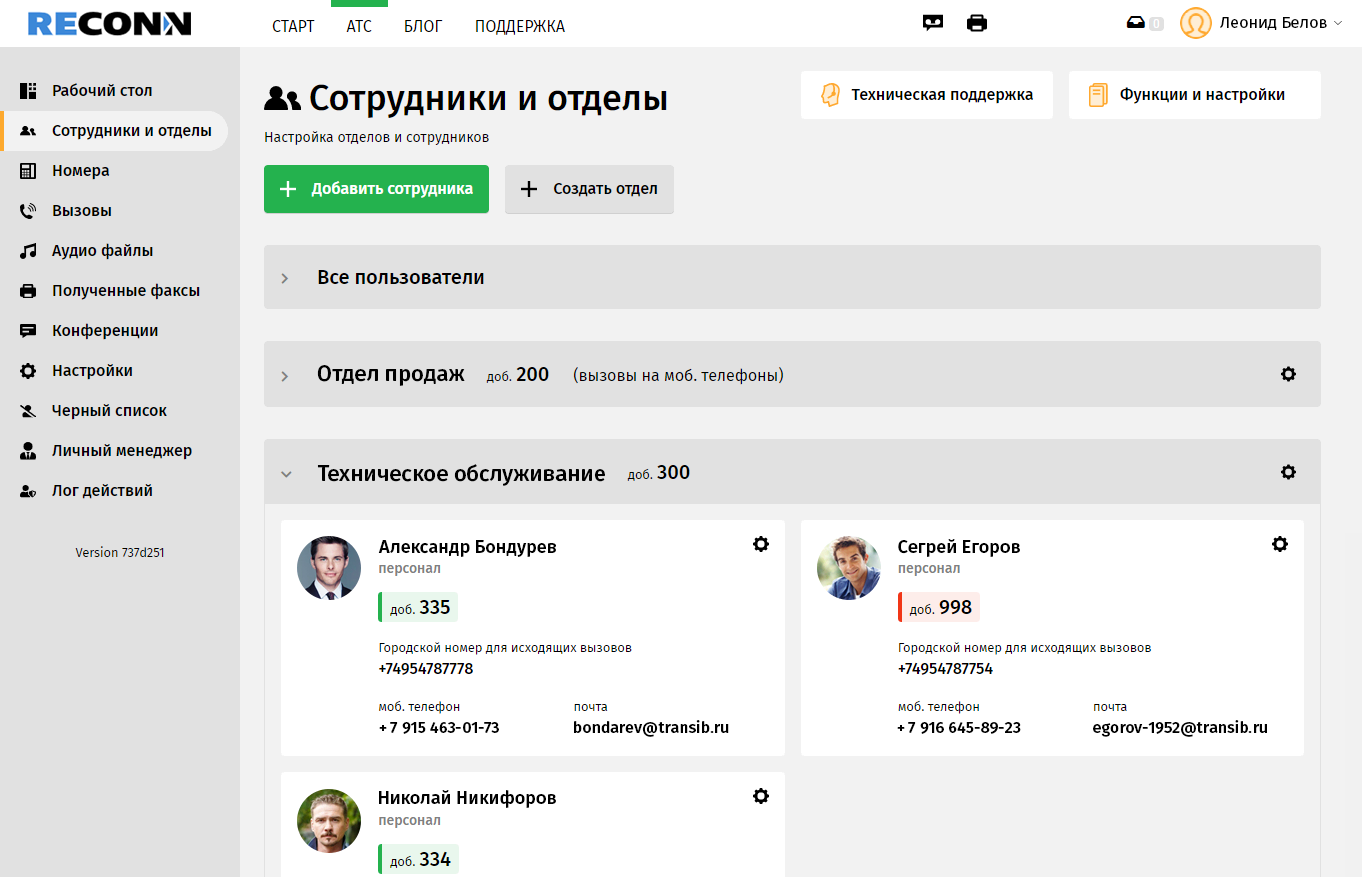Screen dimensions: 1362x877
Task: Click the Техническая поддержка button
Action: point(927,95)
